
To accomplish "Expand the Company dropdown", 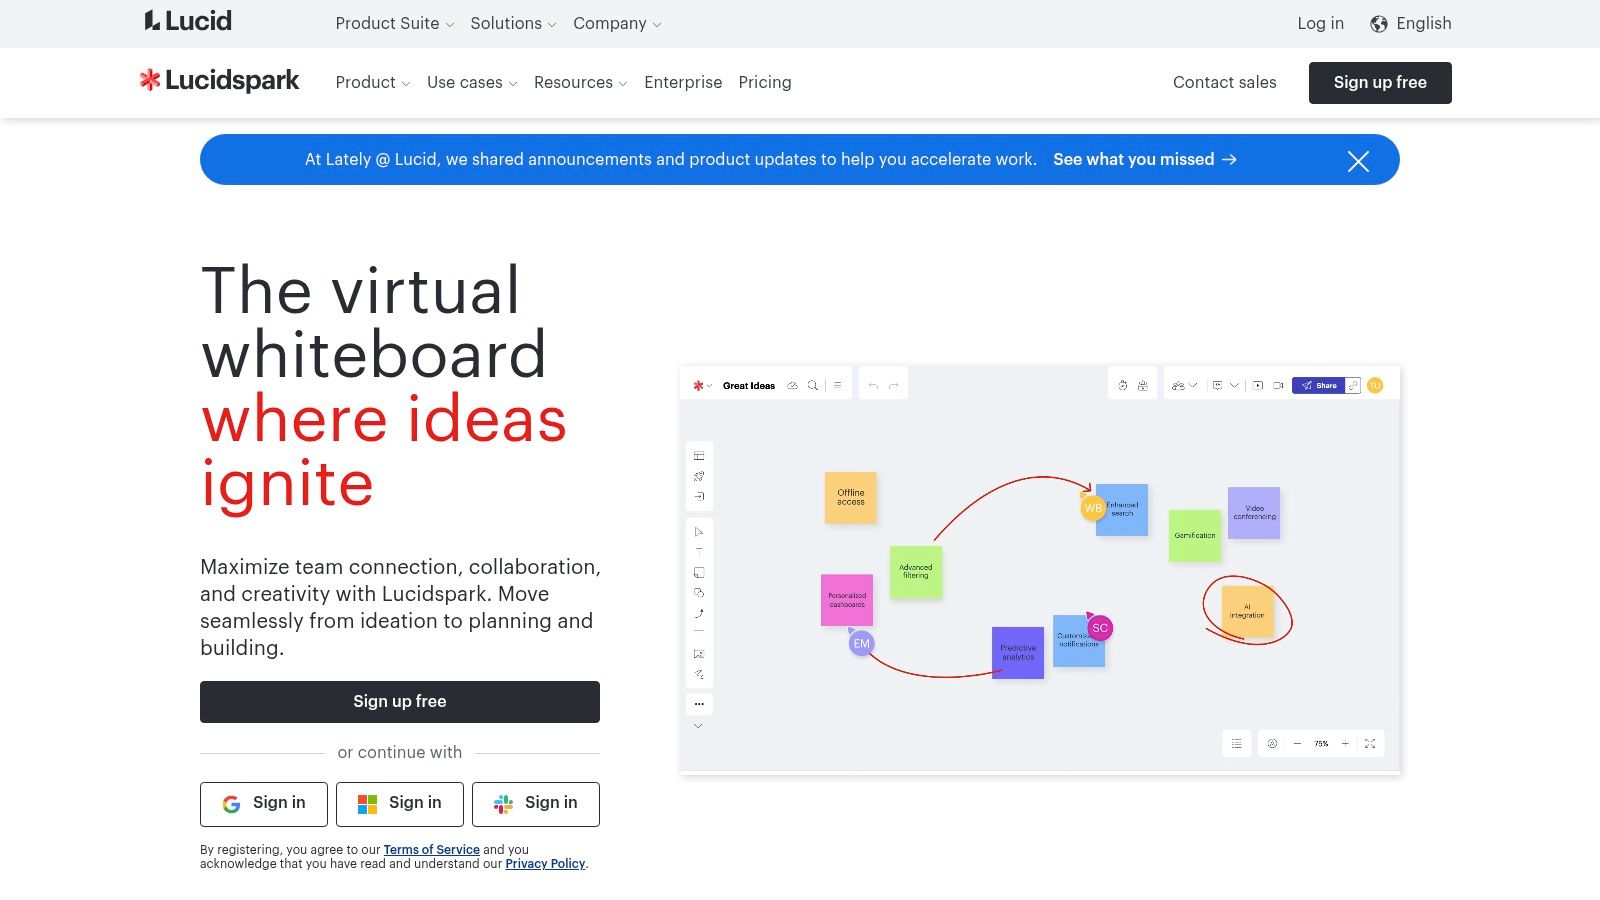I will (617, 24).
